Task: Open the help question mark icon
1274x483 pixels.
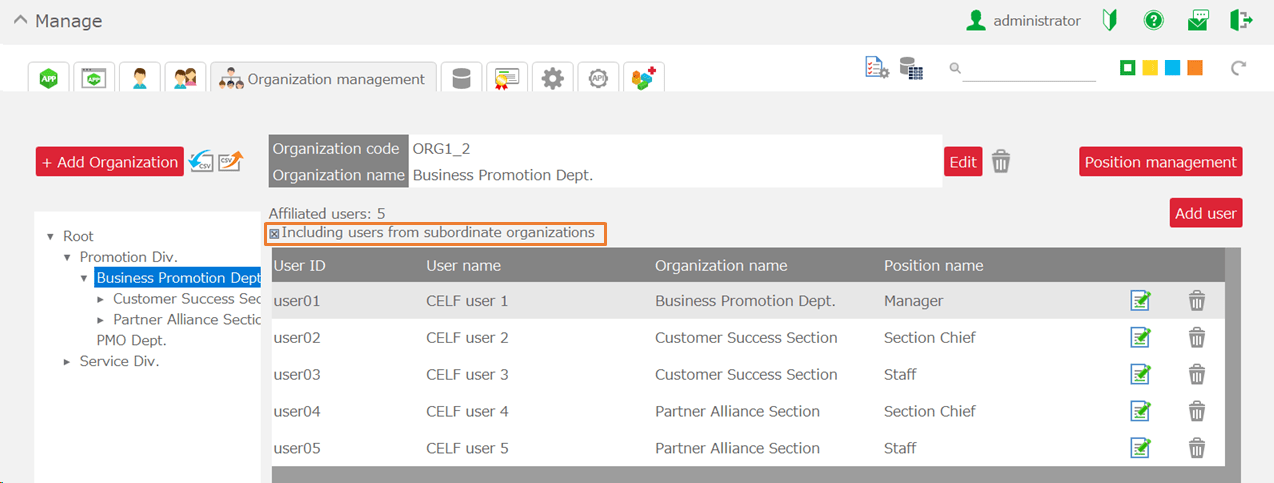Action: tap(1154, 20)
